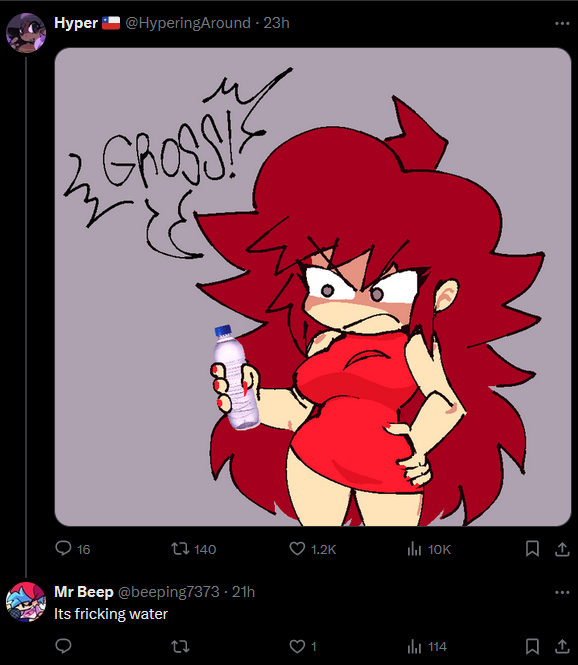Open Hyper's profile avatar
Image resolution: width=578 pixels, height=665 pixels.
tap(26, 33)
